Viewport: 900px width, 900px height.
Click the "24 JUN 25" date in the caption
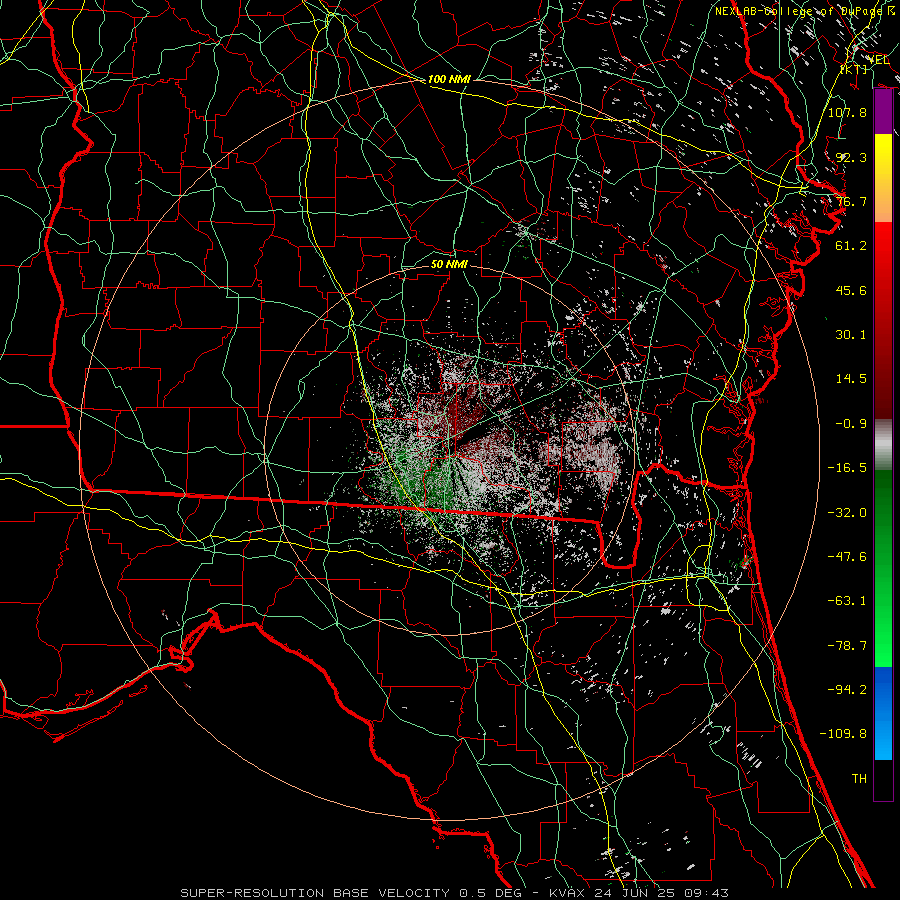(637, 893)
